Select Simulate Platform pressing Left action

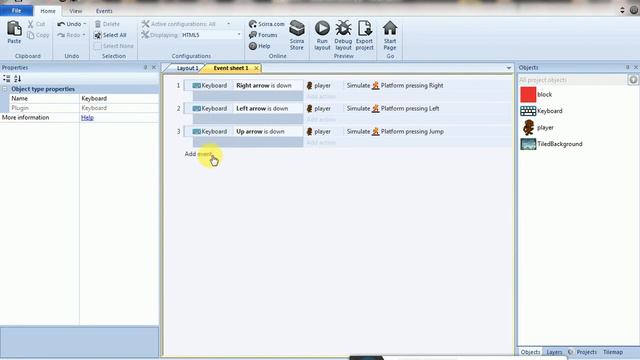click(x=393, y=109)
